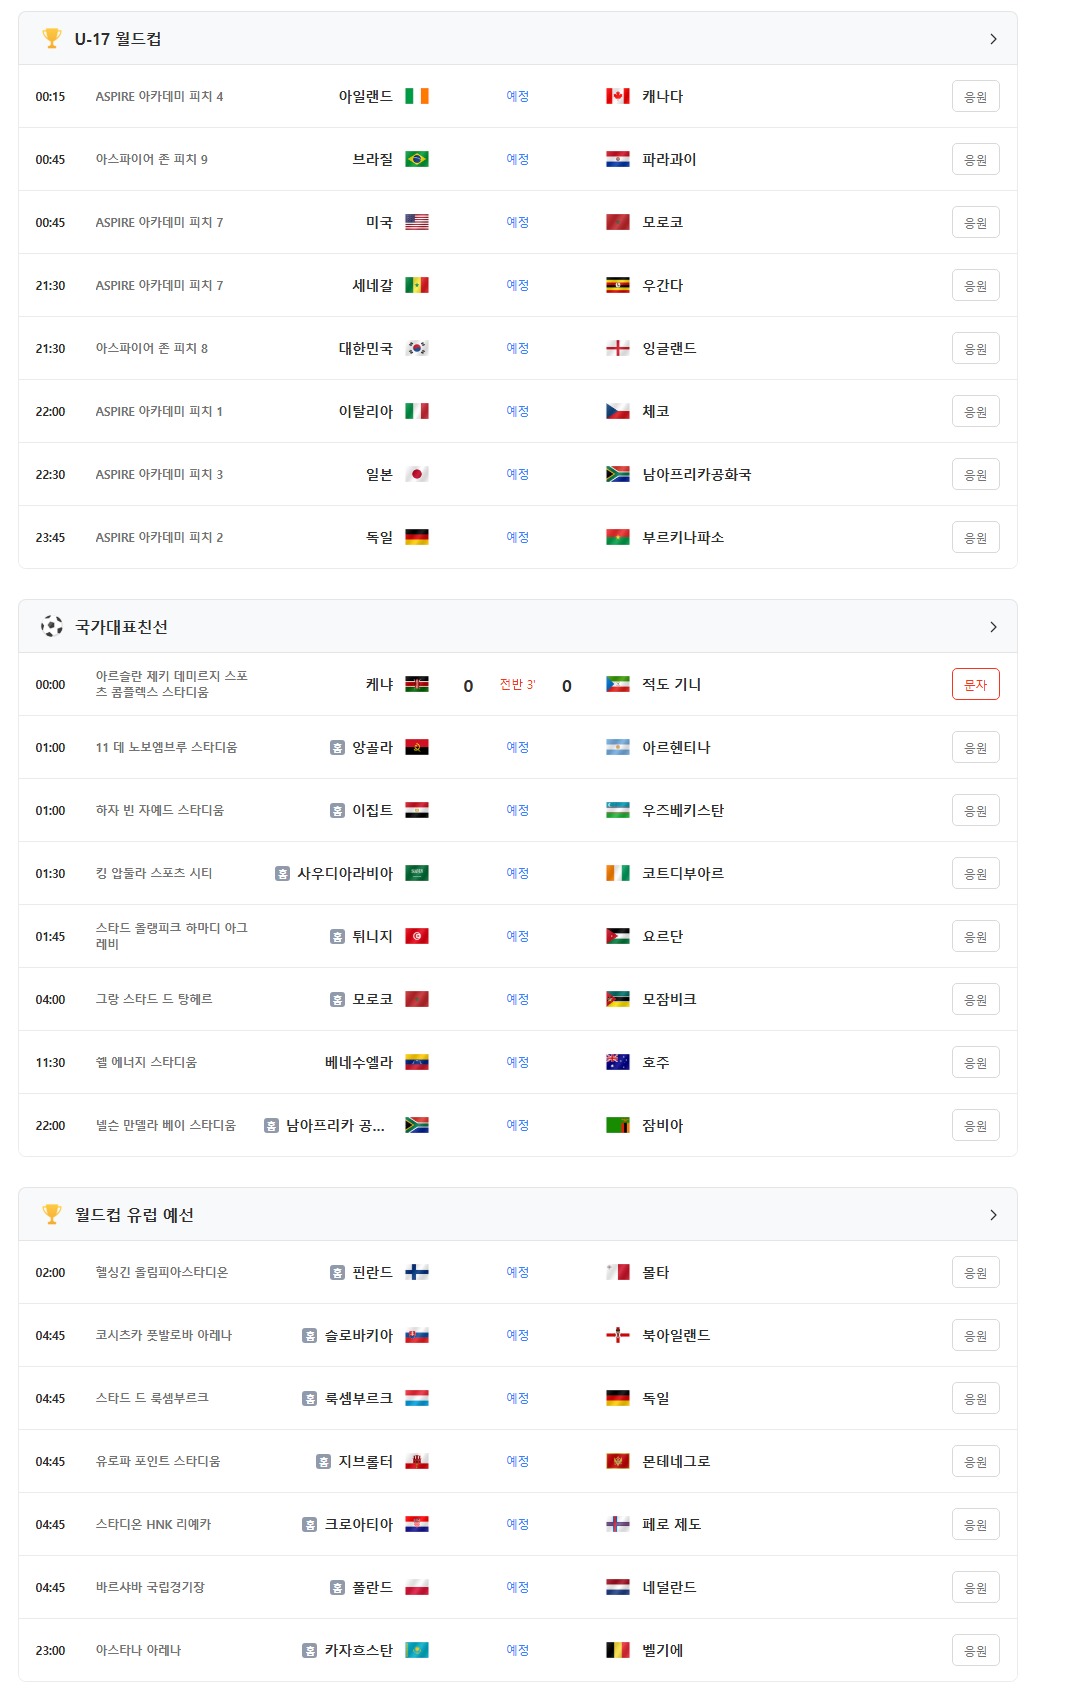Image resolution: width=1069 pixels, height=1696 pixels.
Task: Click the 대한민국 flag icon
Action: point(417,348)
